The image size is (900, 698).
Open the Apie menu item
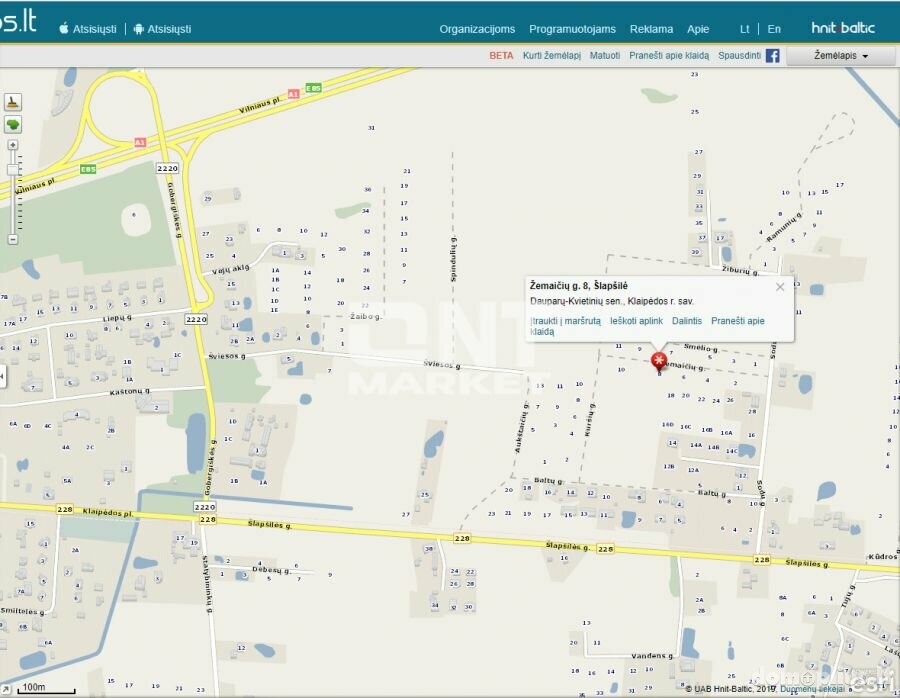click(698, 29)
